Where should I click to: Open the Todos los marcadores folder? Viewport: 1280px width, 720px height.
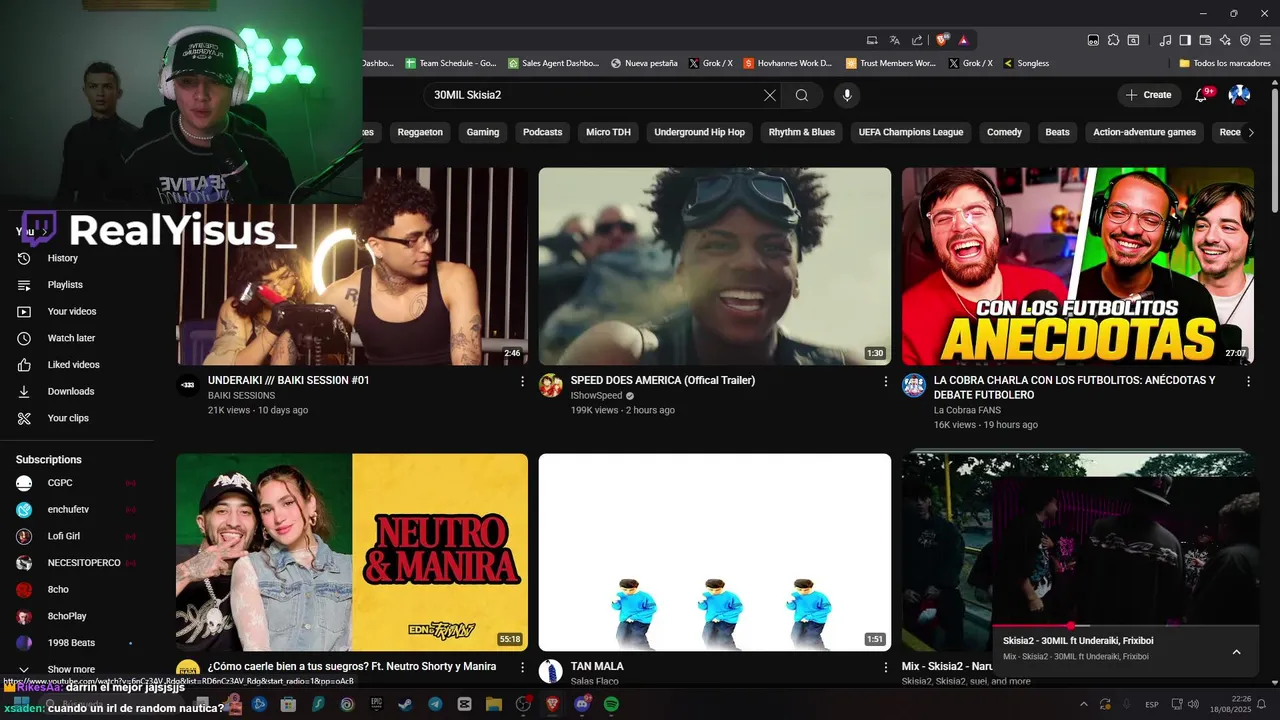[x=1225, y=63]
